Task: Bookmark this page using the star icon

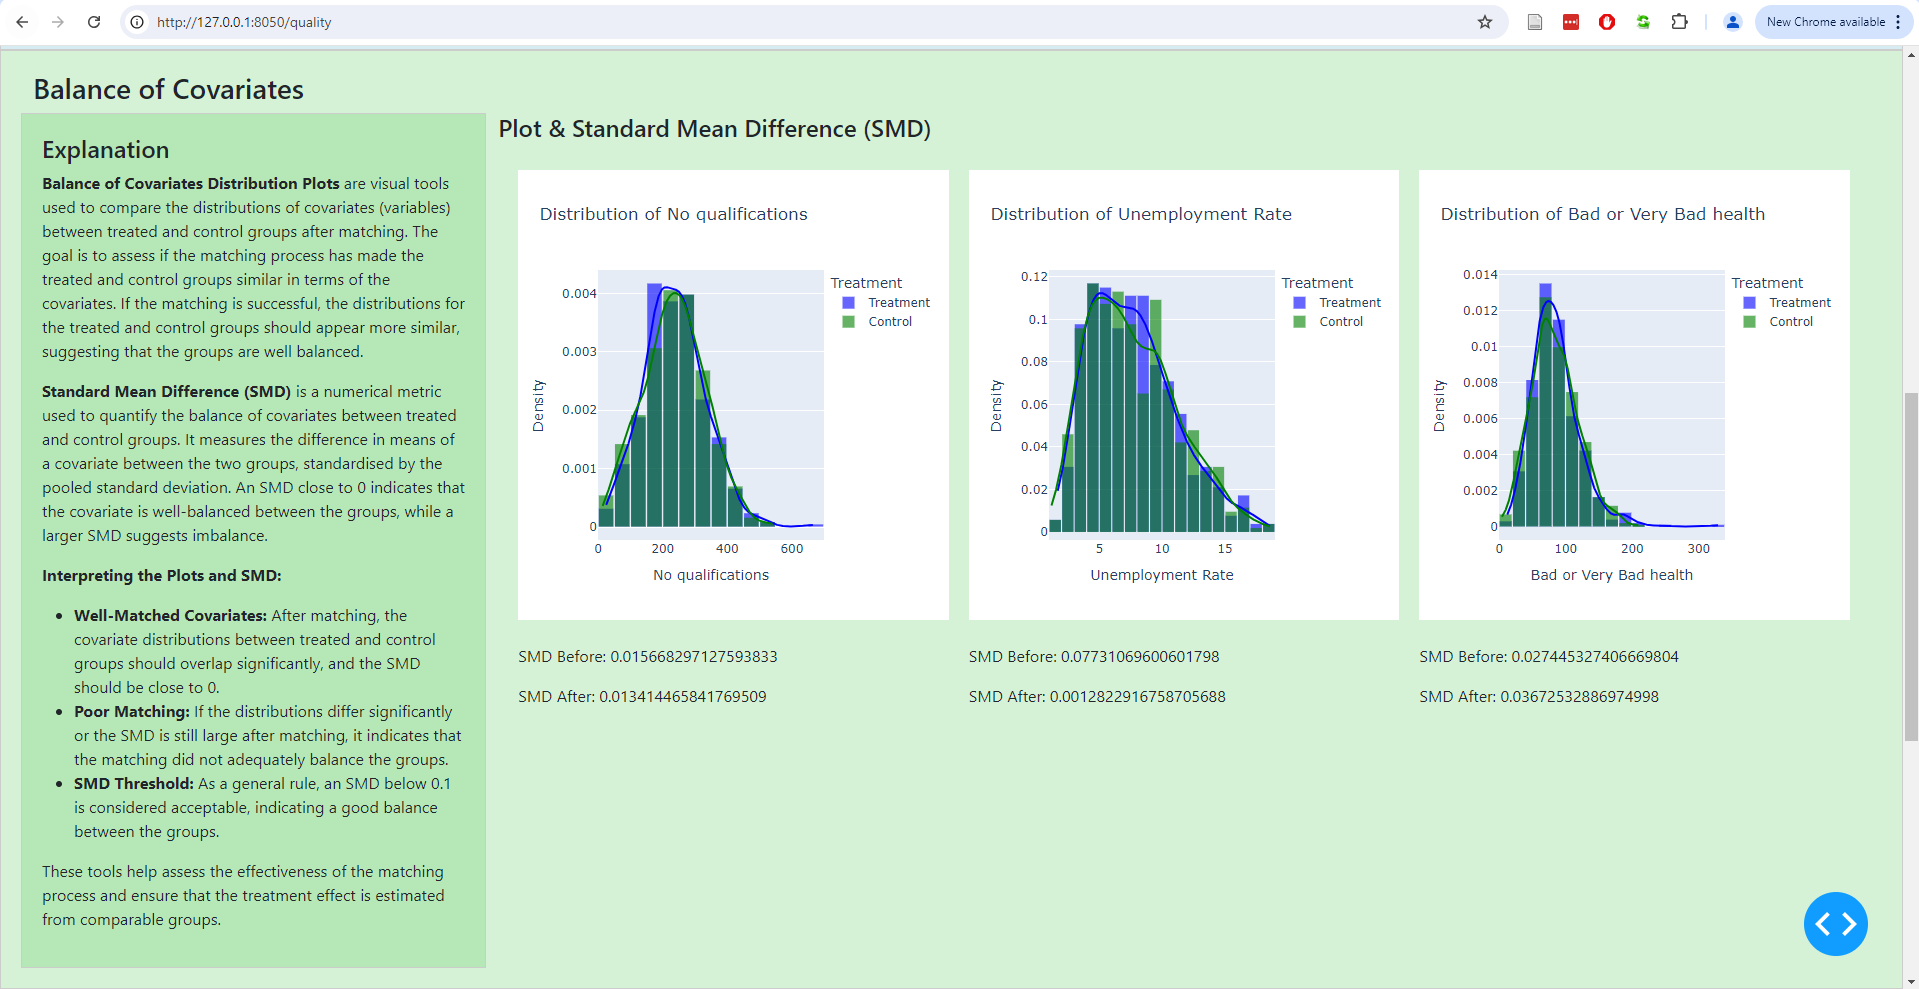Action: (x=1485, y=21)
